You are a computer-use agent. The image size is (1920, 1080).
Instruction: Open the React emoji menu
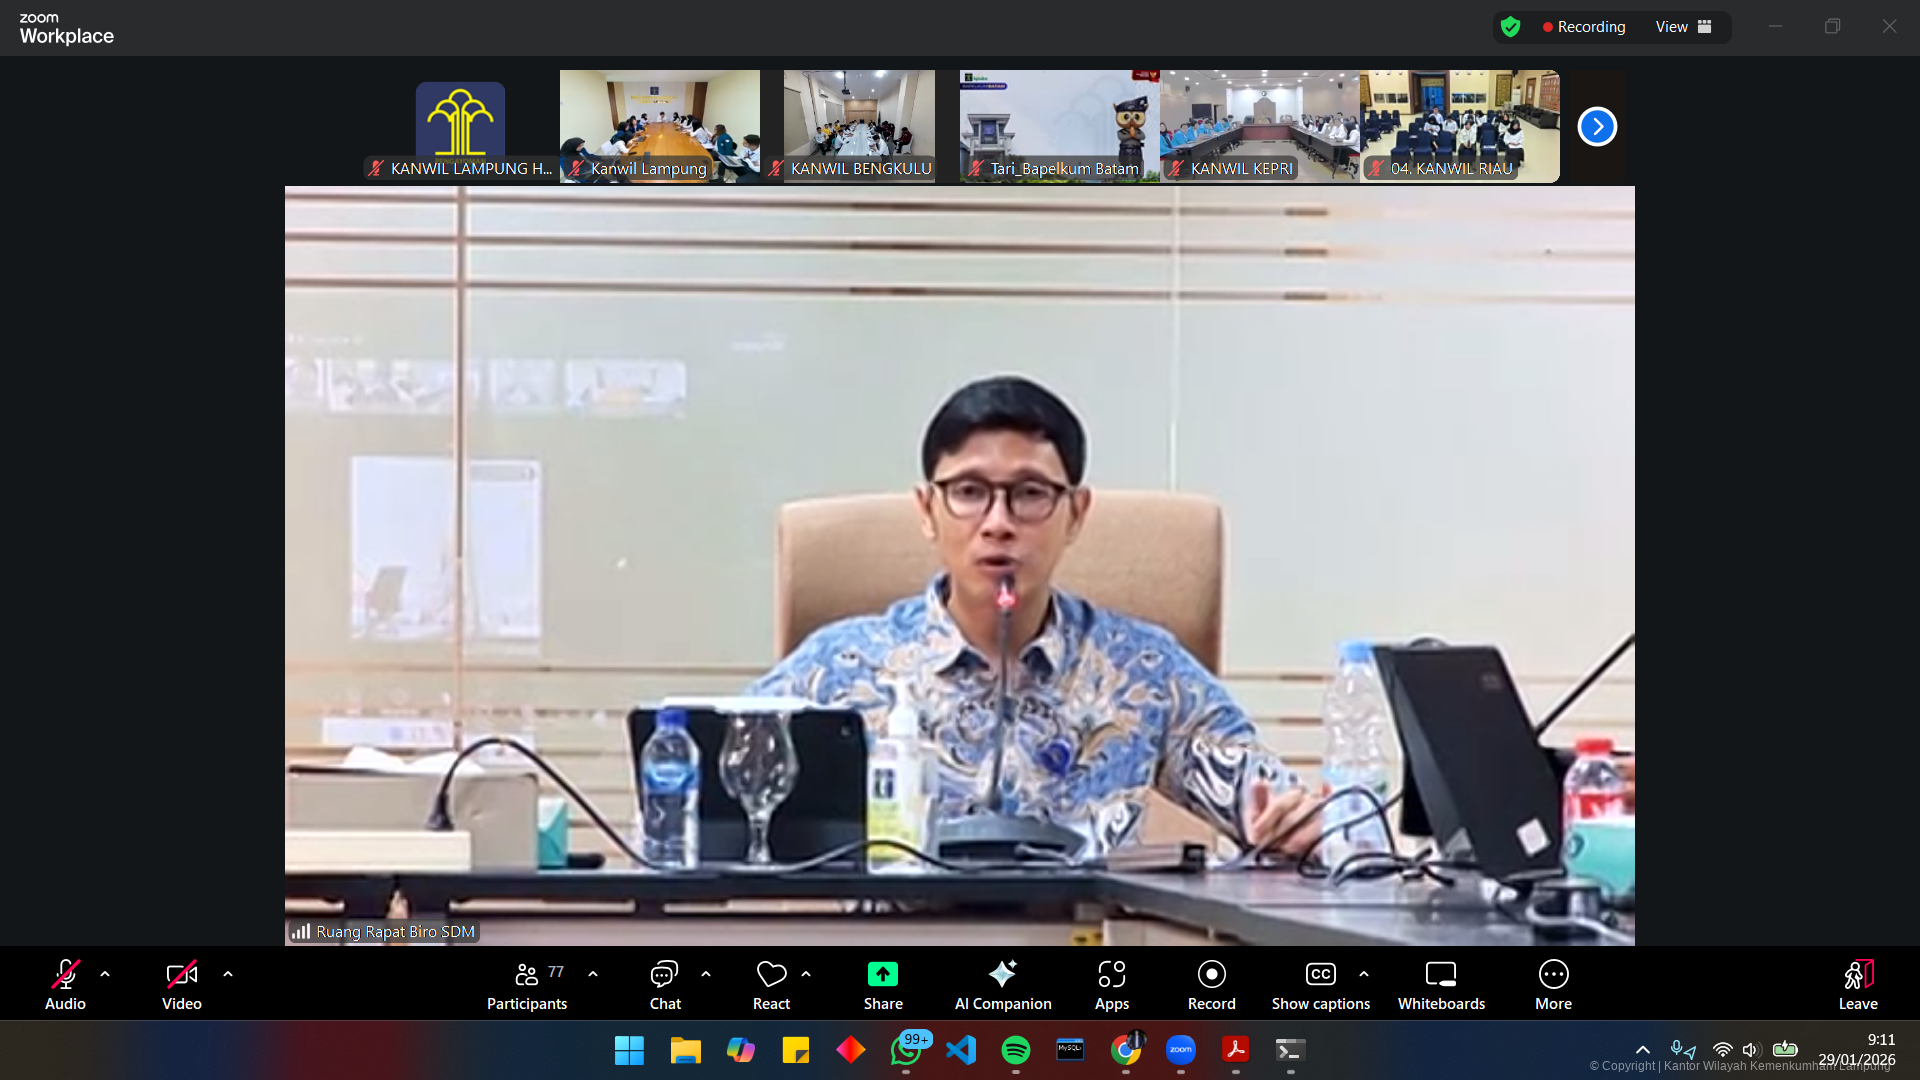click(771, 985)
